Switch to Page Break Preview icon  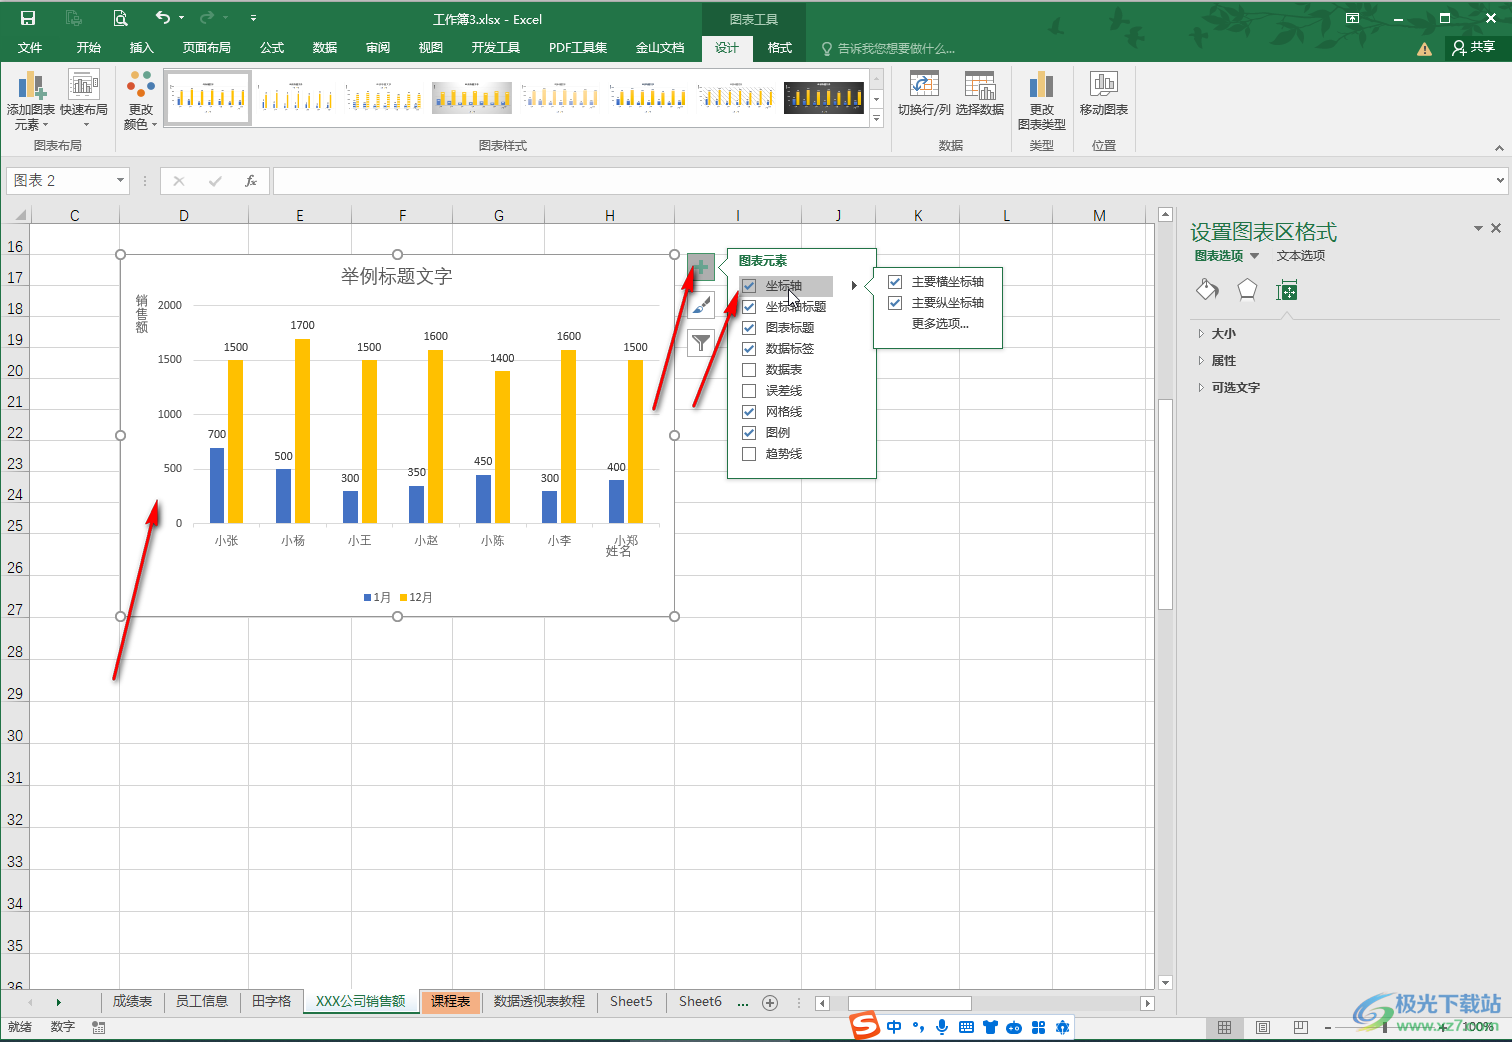tap(1300, 1027)
